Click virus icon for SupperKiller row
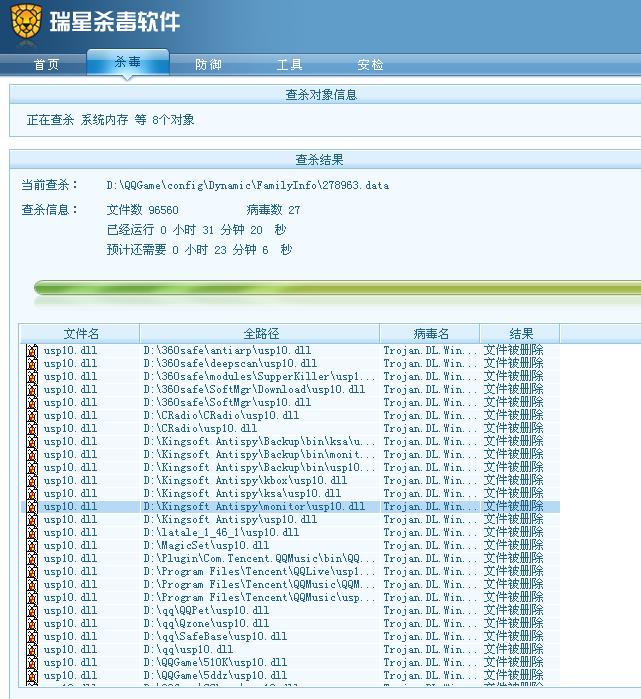 (32, 377)
